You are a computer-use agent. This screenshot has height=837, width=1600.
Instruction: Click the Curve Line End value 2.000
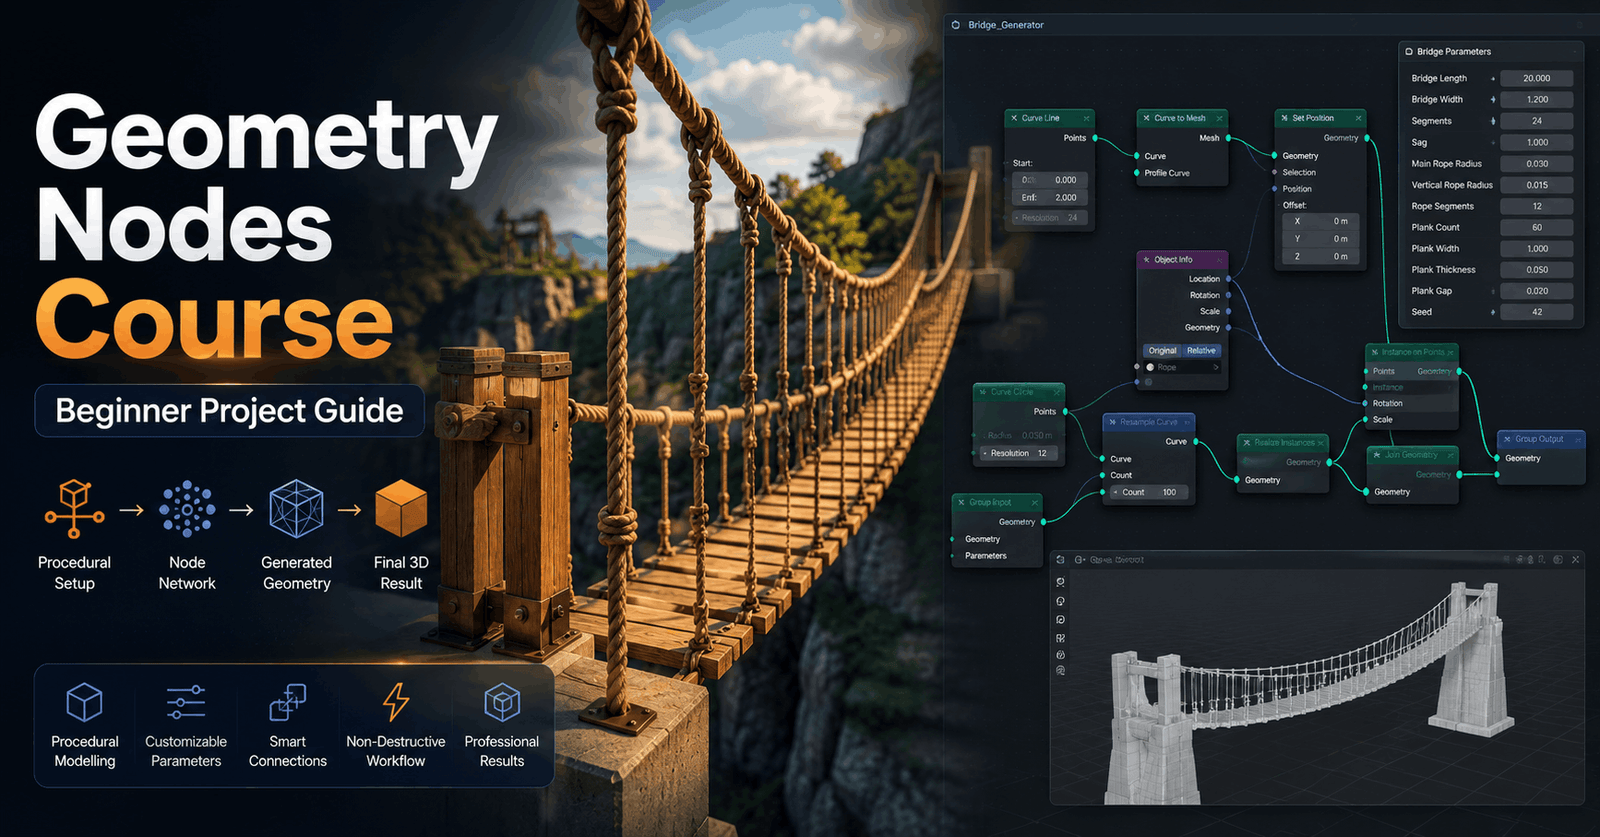point(1050,198)
